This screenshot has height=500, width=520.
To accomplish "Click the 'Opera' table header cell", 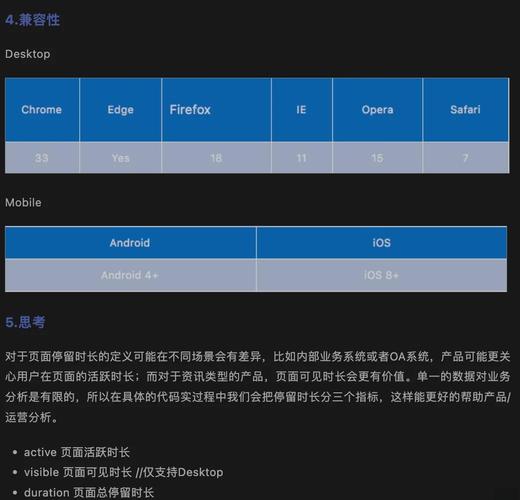I will [377, 110].
